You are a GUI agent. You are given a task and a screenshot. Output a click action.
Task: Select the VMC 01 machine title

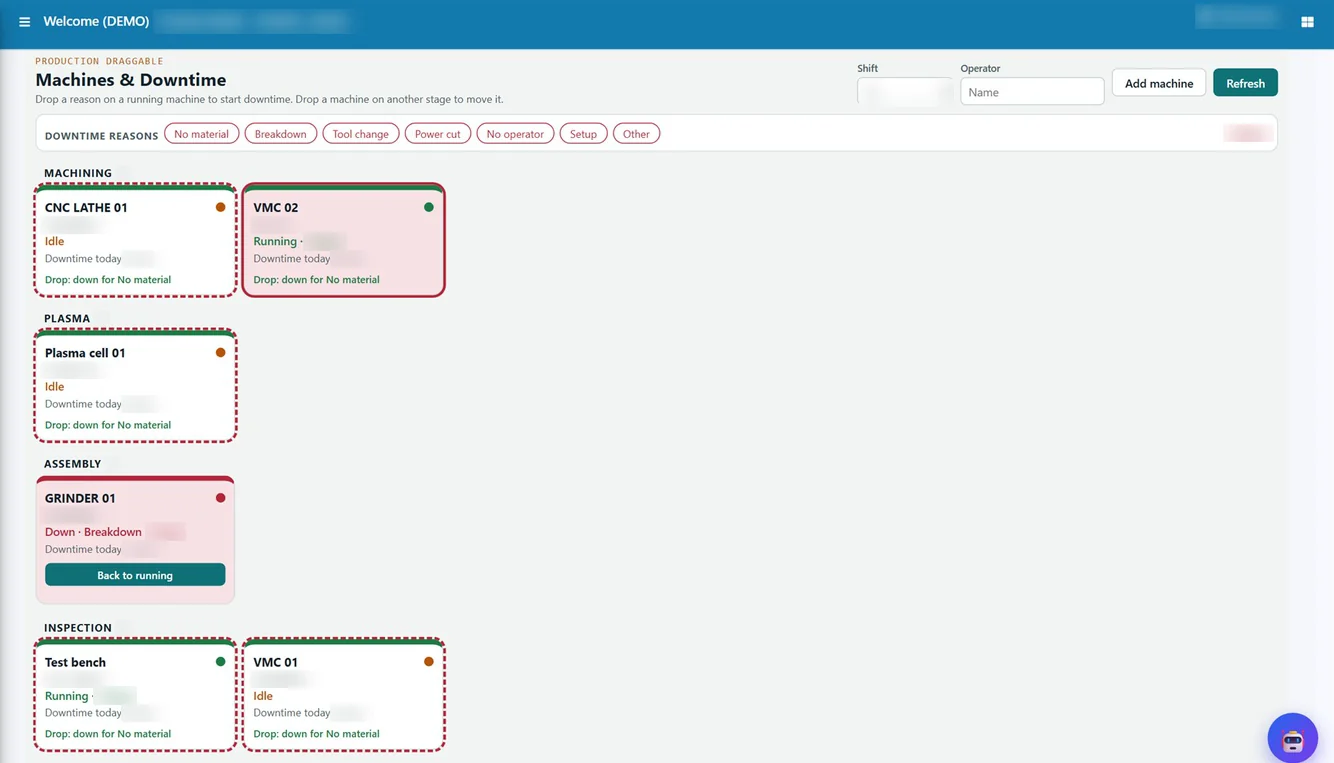tap(276, 662)
